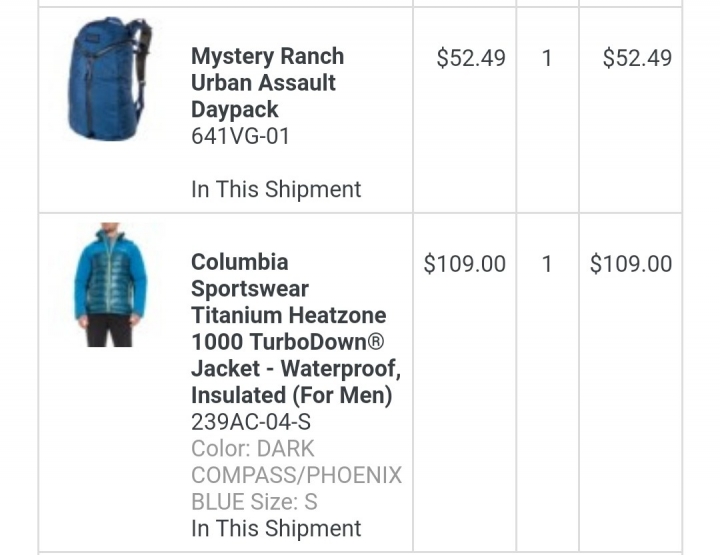Viewport: 720px width, 555px height.
Task: Click "In This Shipment" under the daypack
Action: pos(276,189)
